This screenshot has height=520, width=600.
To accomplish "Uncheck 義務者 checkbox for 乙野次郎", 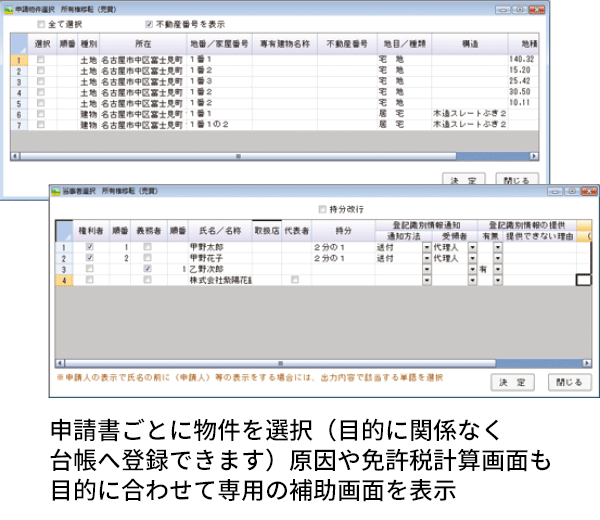I will tap(147, 269).
